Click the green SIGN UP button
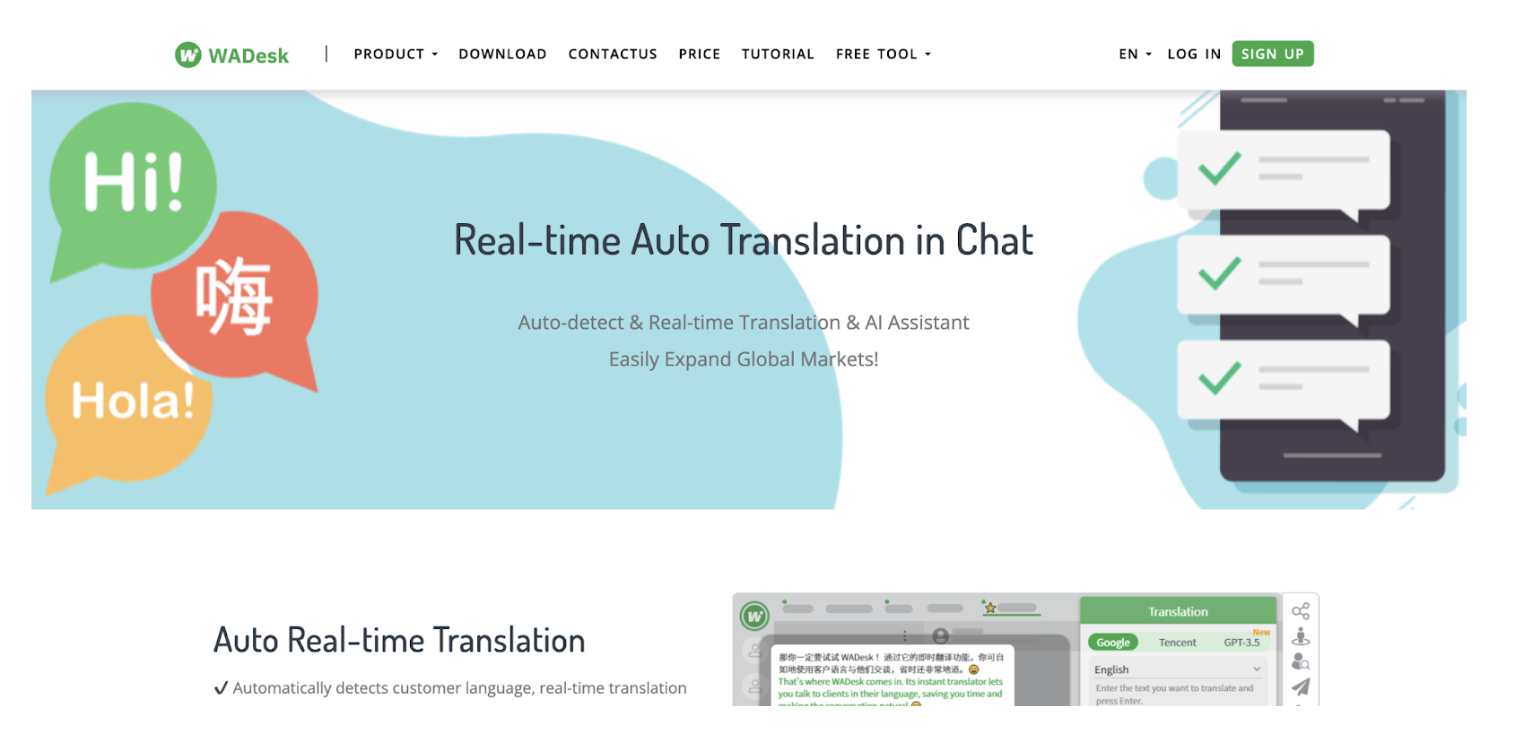Image resolution: width=1516 pixels, height=746 pixels. point(1272,54)
